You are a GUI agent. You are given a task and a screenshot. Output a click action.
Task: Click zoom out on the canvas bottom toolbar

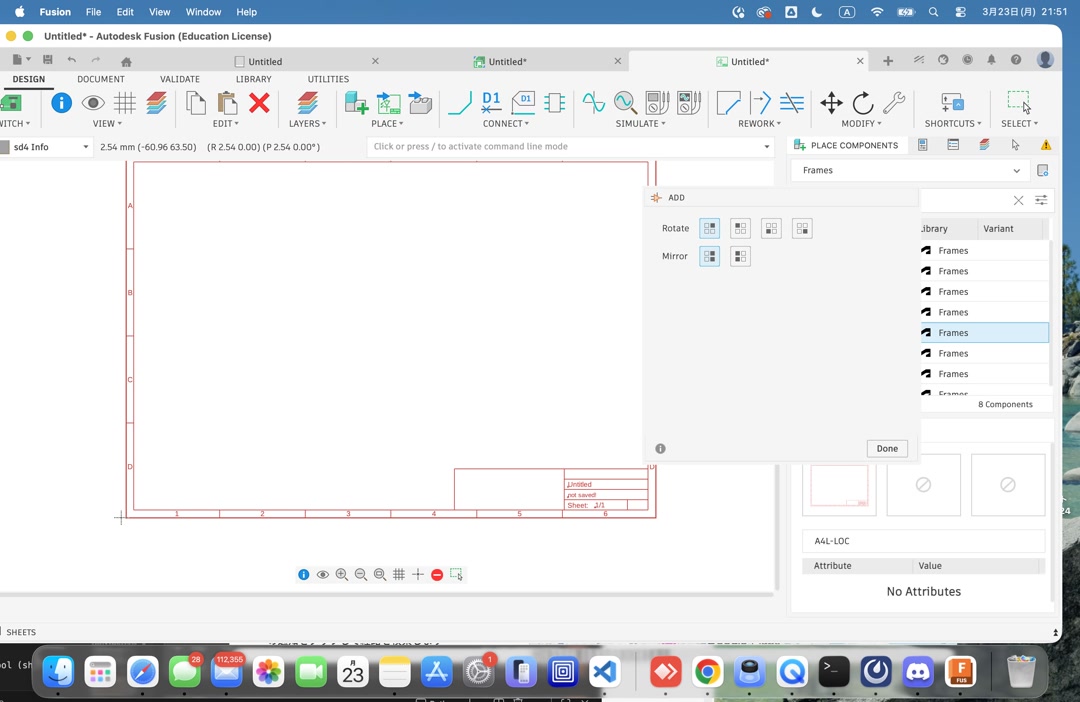coord(360,575)
